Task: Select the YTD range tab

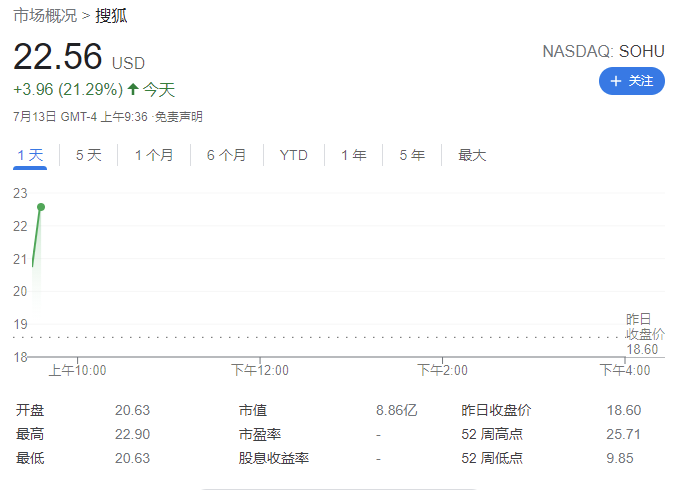Action: point(293,155)
